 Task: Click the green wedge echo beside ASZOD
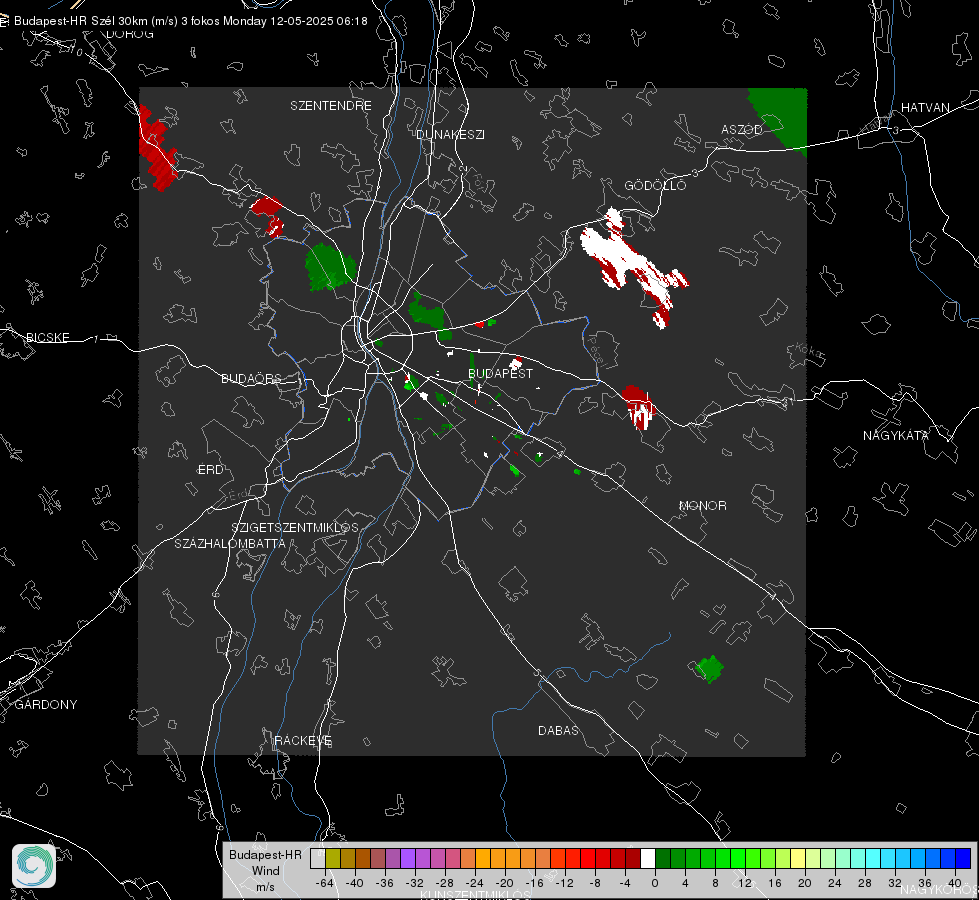click(784, 116)
